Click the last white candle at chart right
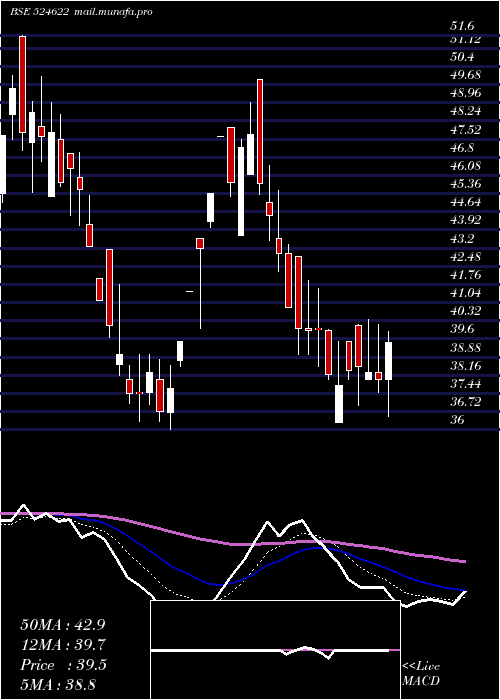This screenshot has width=500, height=700. tap(388, 361)
